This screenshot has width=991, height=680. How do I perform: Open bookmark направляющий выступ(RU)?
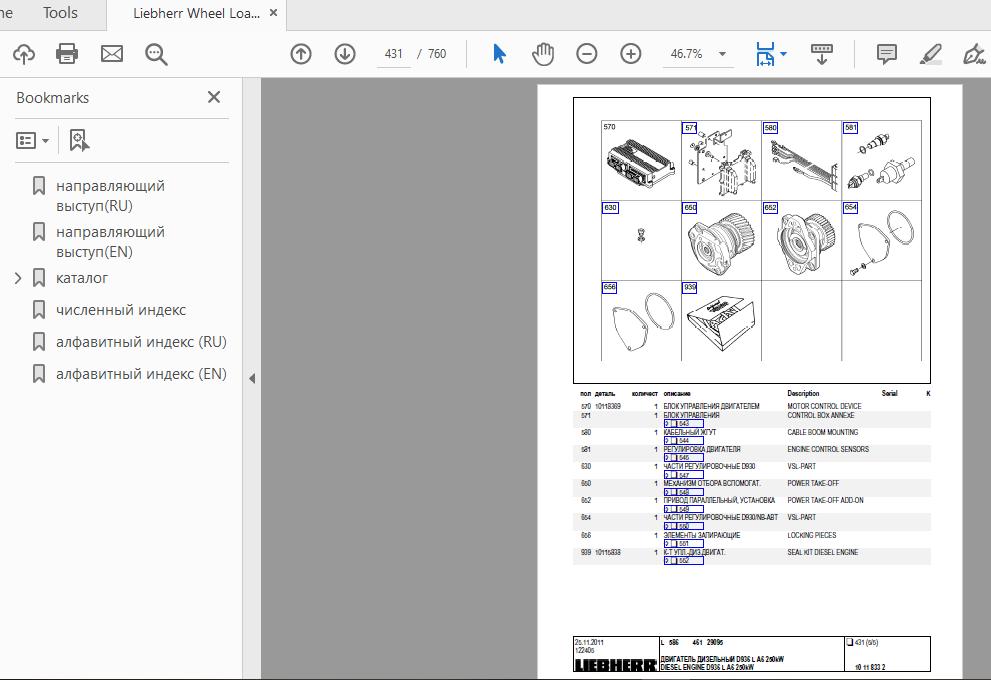pos(111,196)
